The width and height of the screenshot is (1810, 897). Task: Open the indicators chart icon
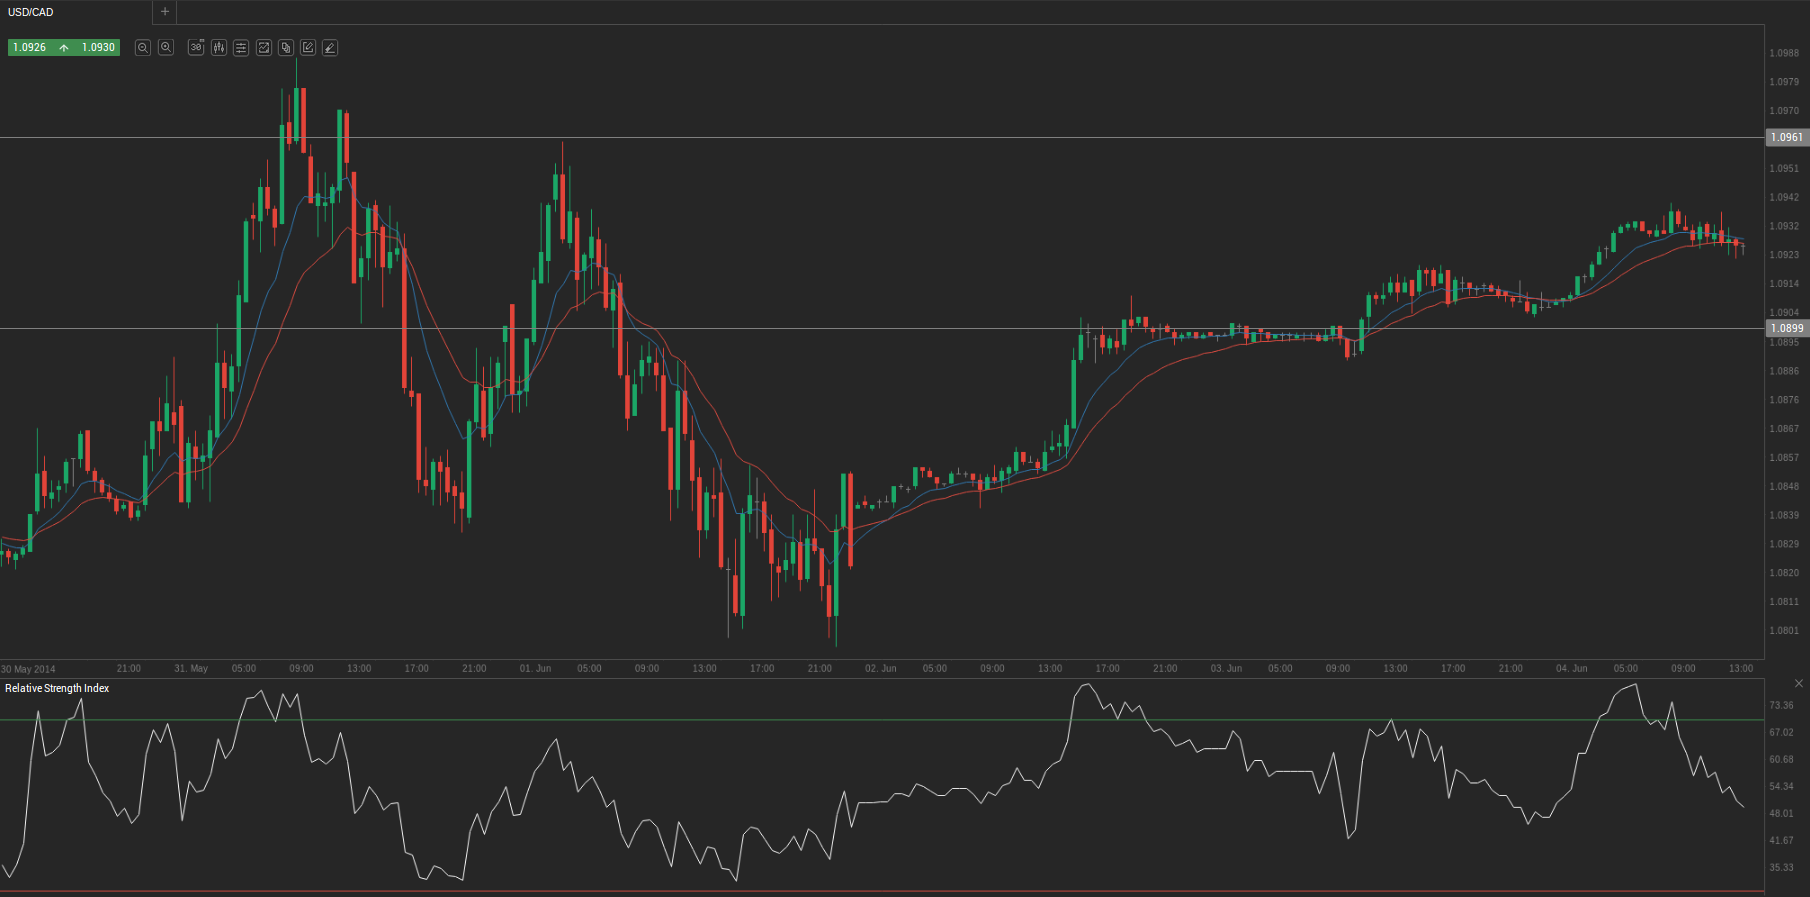(264, 47)
